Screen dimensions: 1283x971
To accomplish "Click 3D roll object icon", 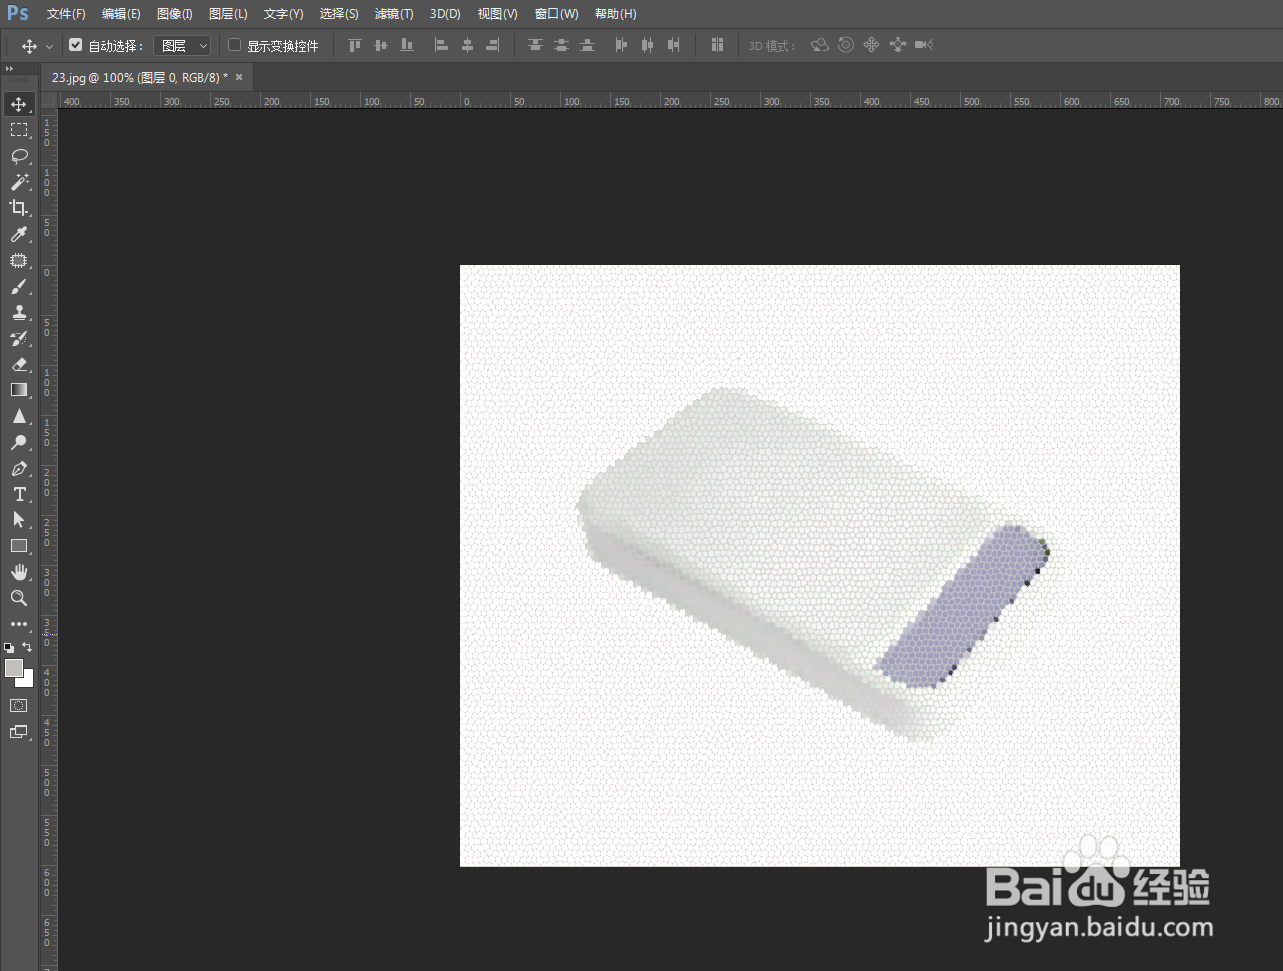I will click(x=846, y=45).
